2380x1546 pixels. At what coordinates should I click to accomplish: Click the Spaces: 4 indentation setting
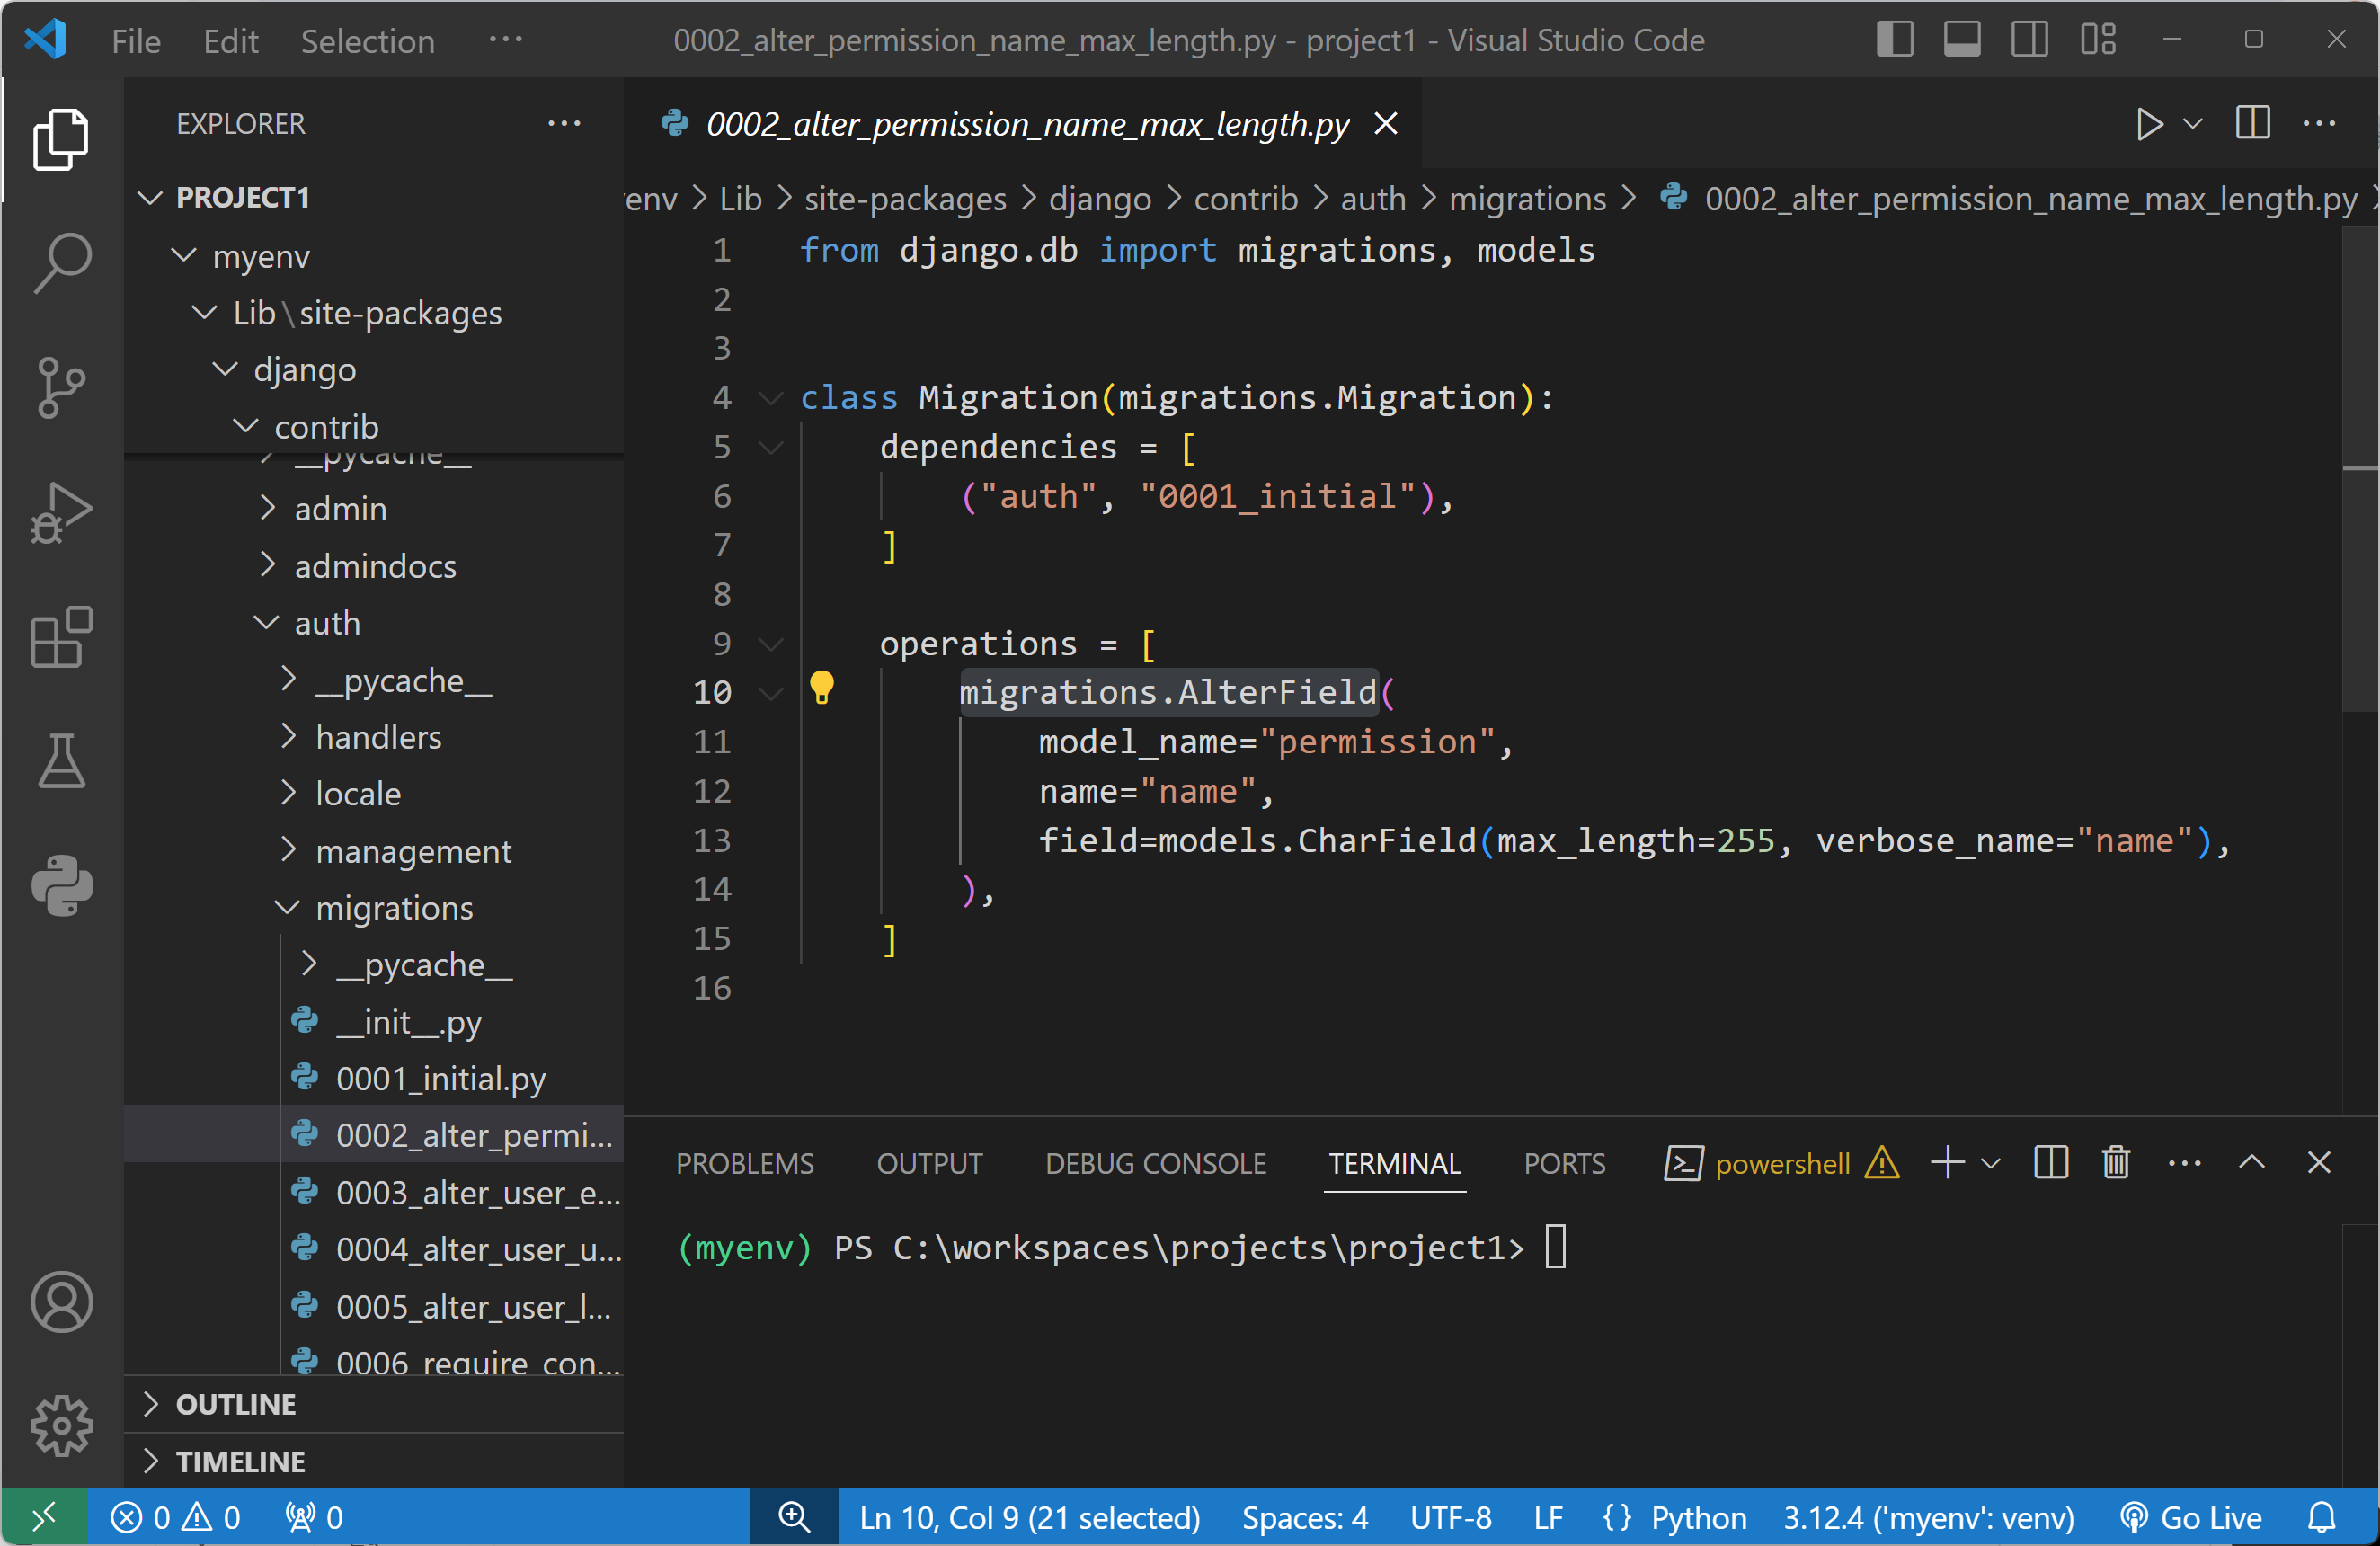click(x=1304, y=1518)
